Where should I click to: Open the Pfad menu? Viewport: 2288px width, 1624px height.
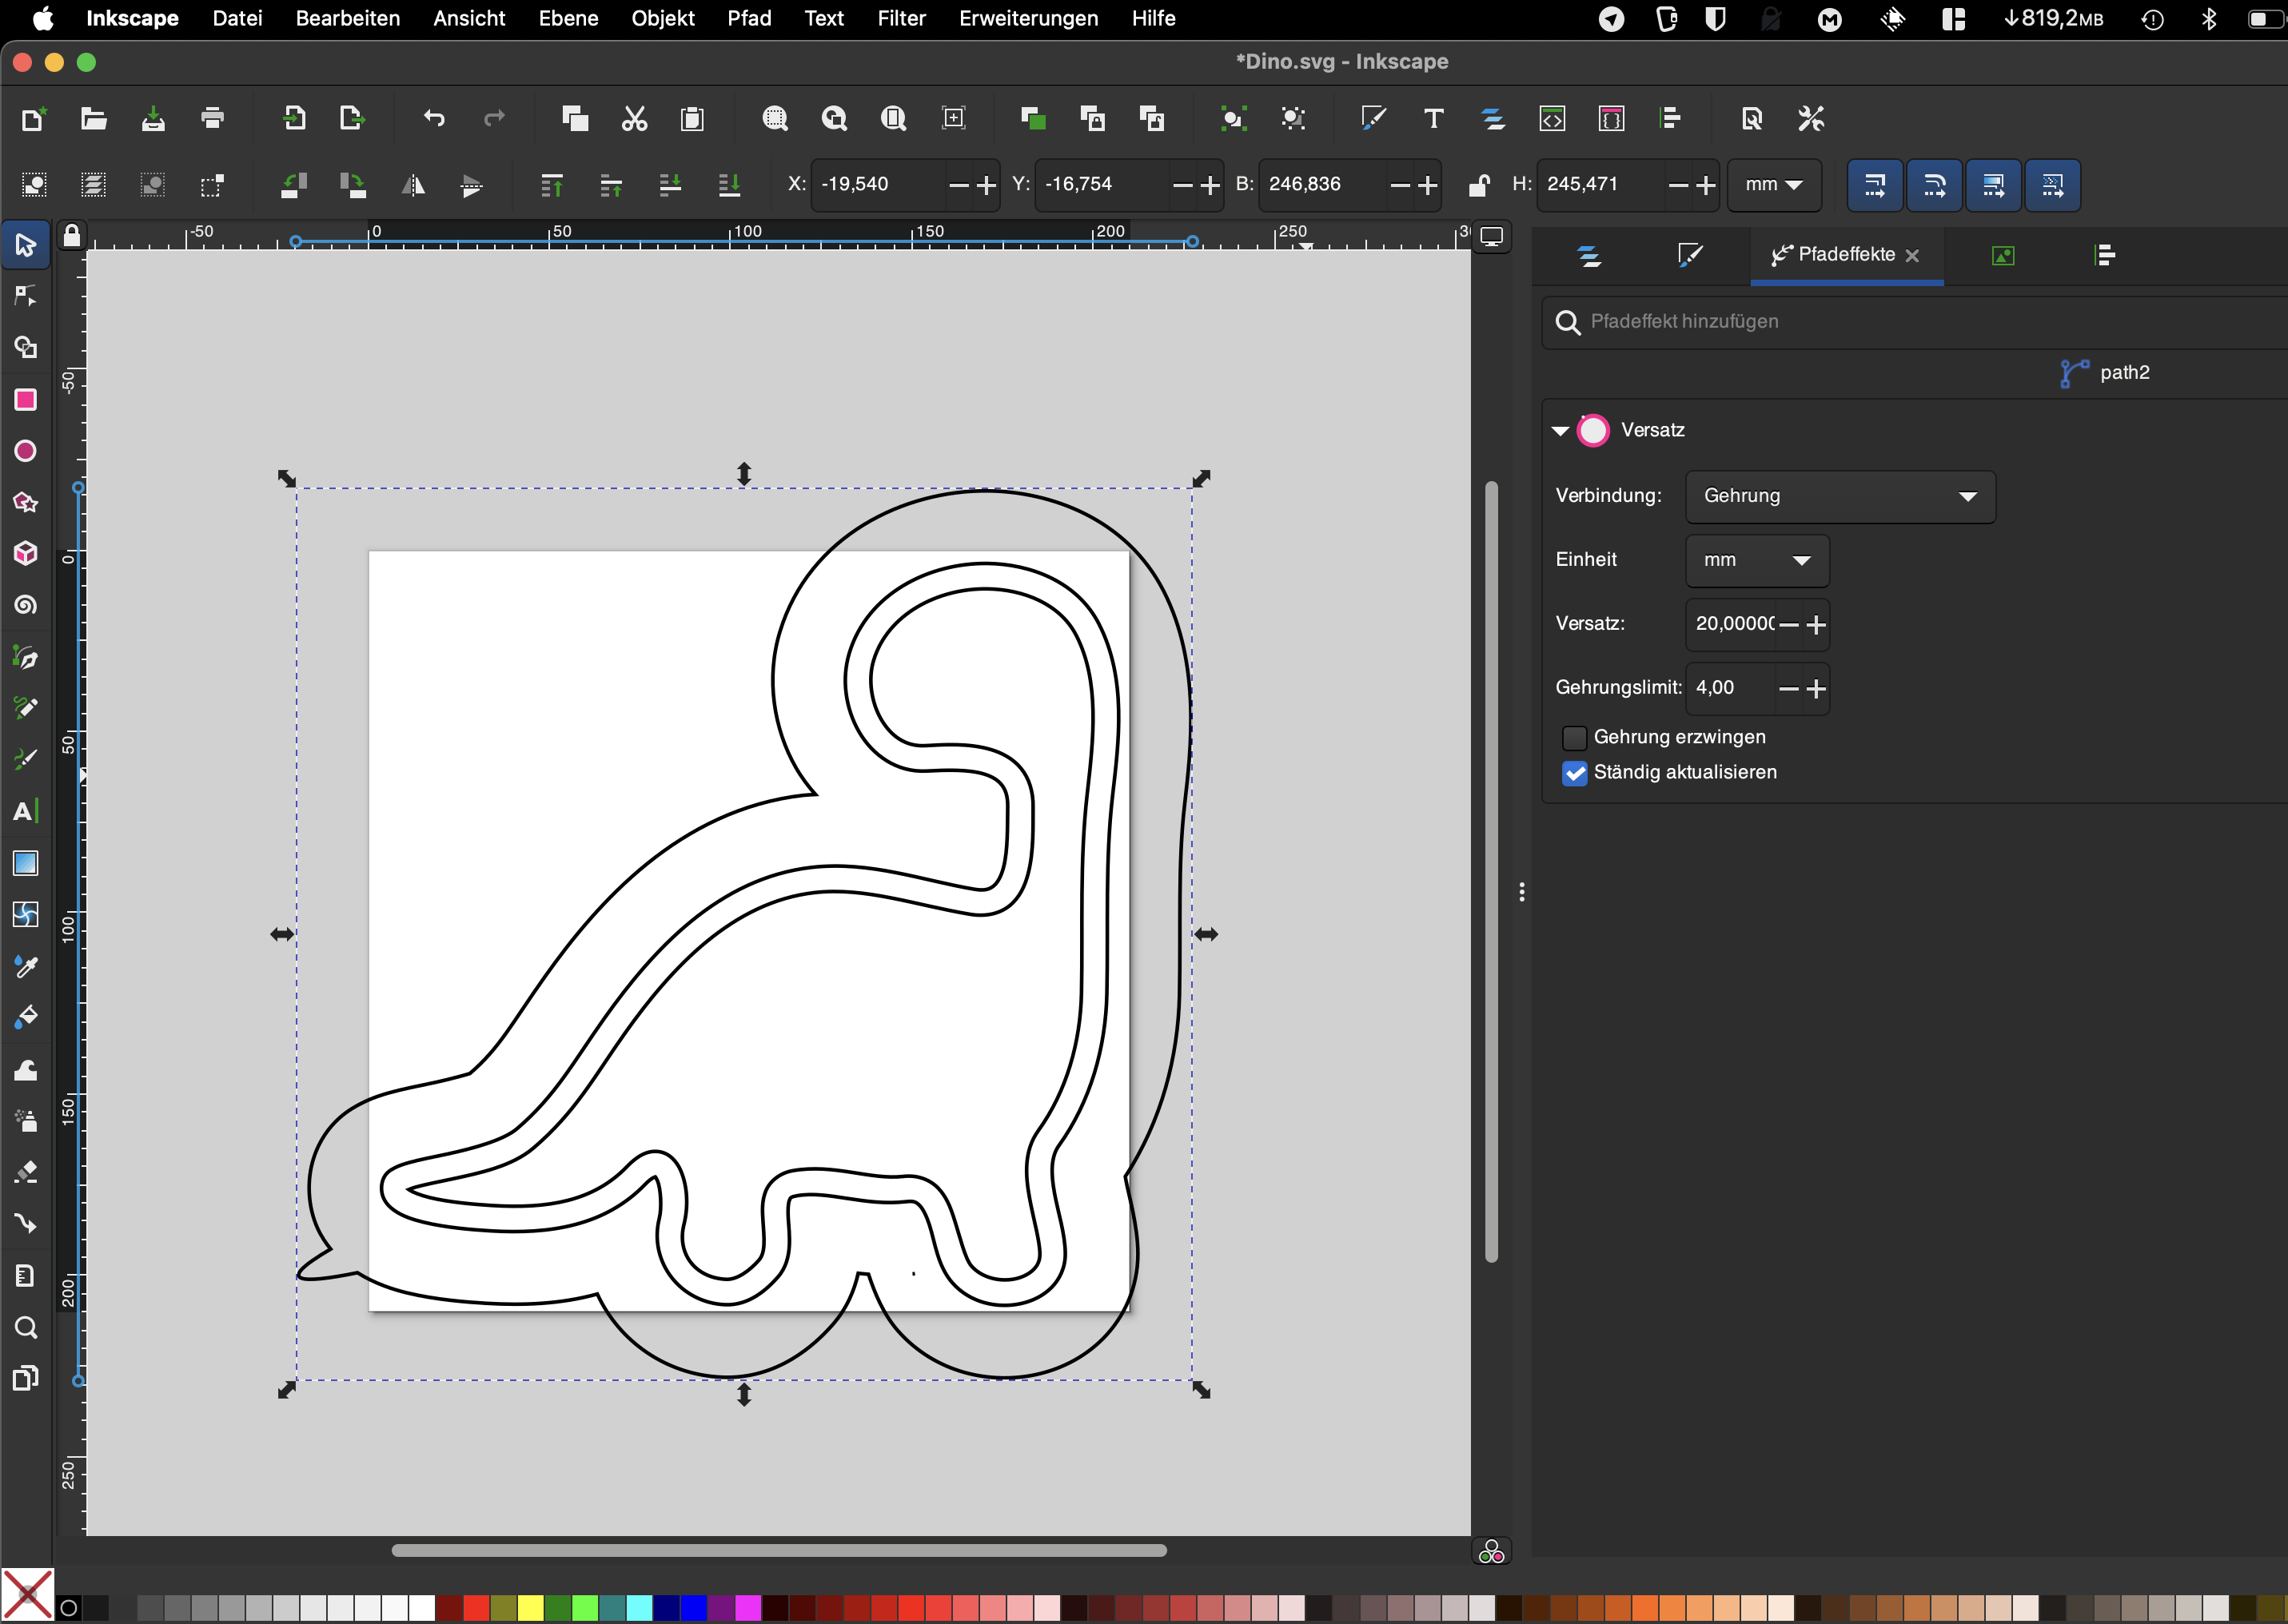point(749,18)
